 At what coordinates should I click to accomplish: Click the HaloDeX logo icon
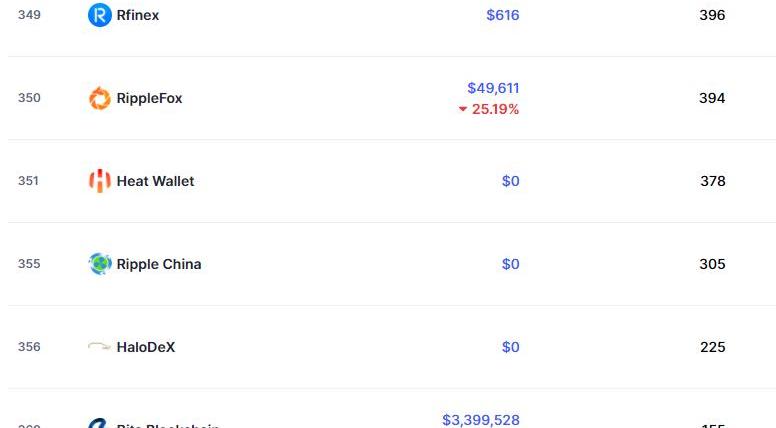click(x=99, y=346)
